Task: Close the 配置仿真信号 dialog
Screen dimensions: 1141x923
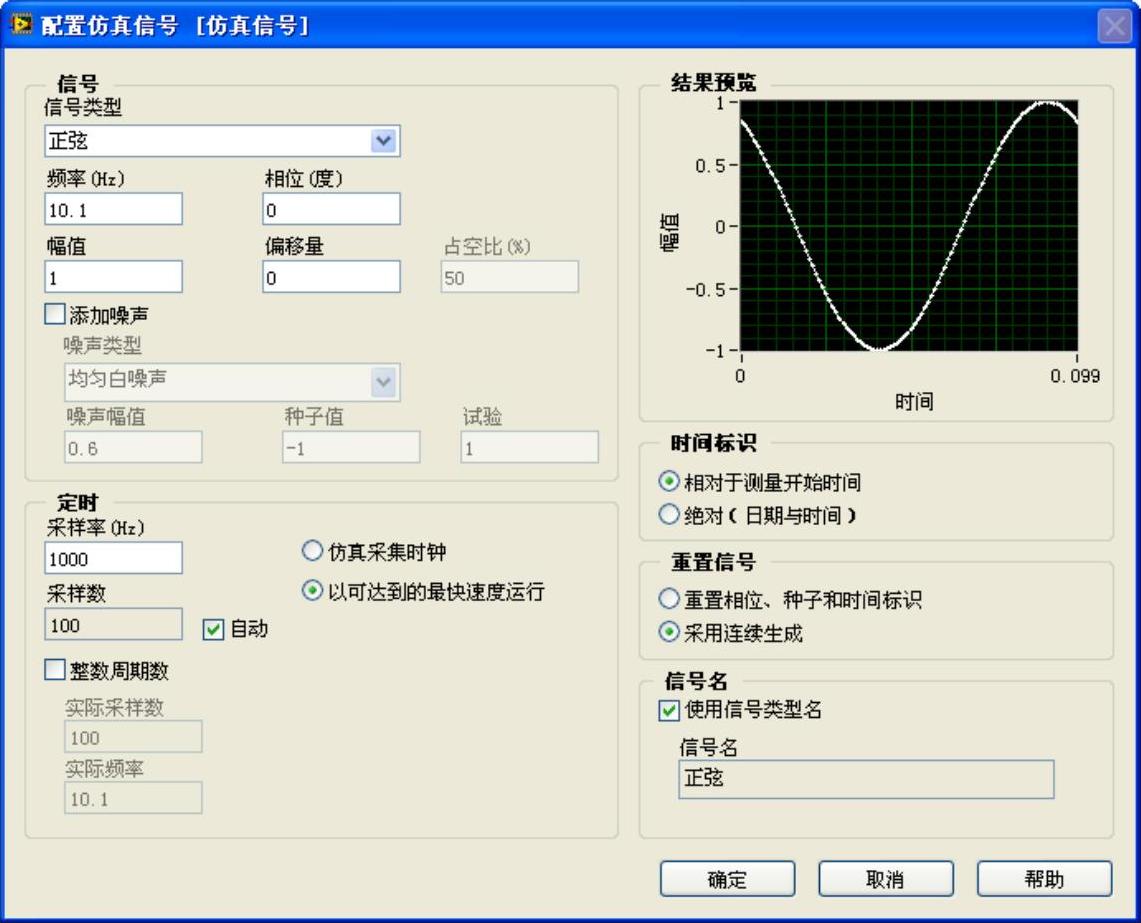Action: (x=1114, y=26)
